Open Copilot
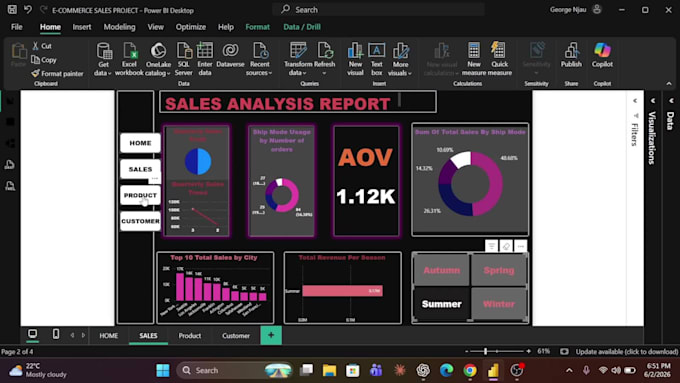The width and height of the screenshot is (680, 383). [602, 56]
